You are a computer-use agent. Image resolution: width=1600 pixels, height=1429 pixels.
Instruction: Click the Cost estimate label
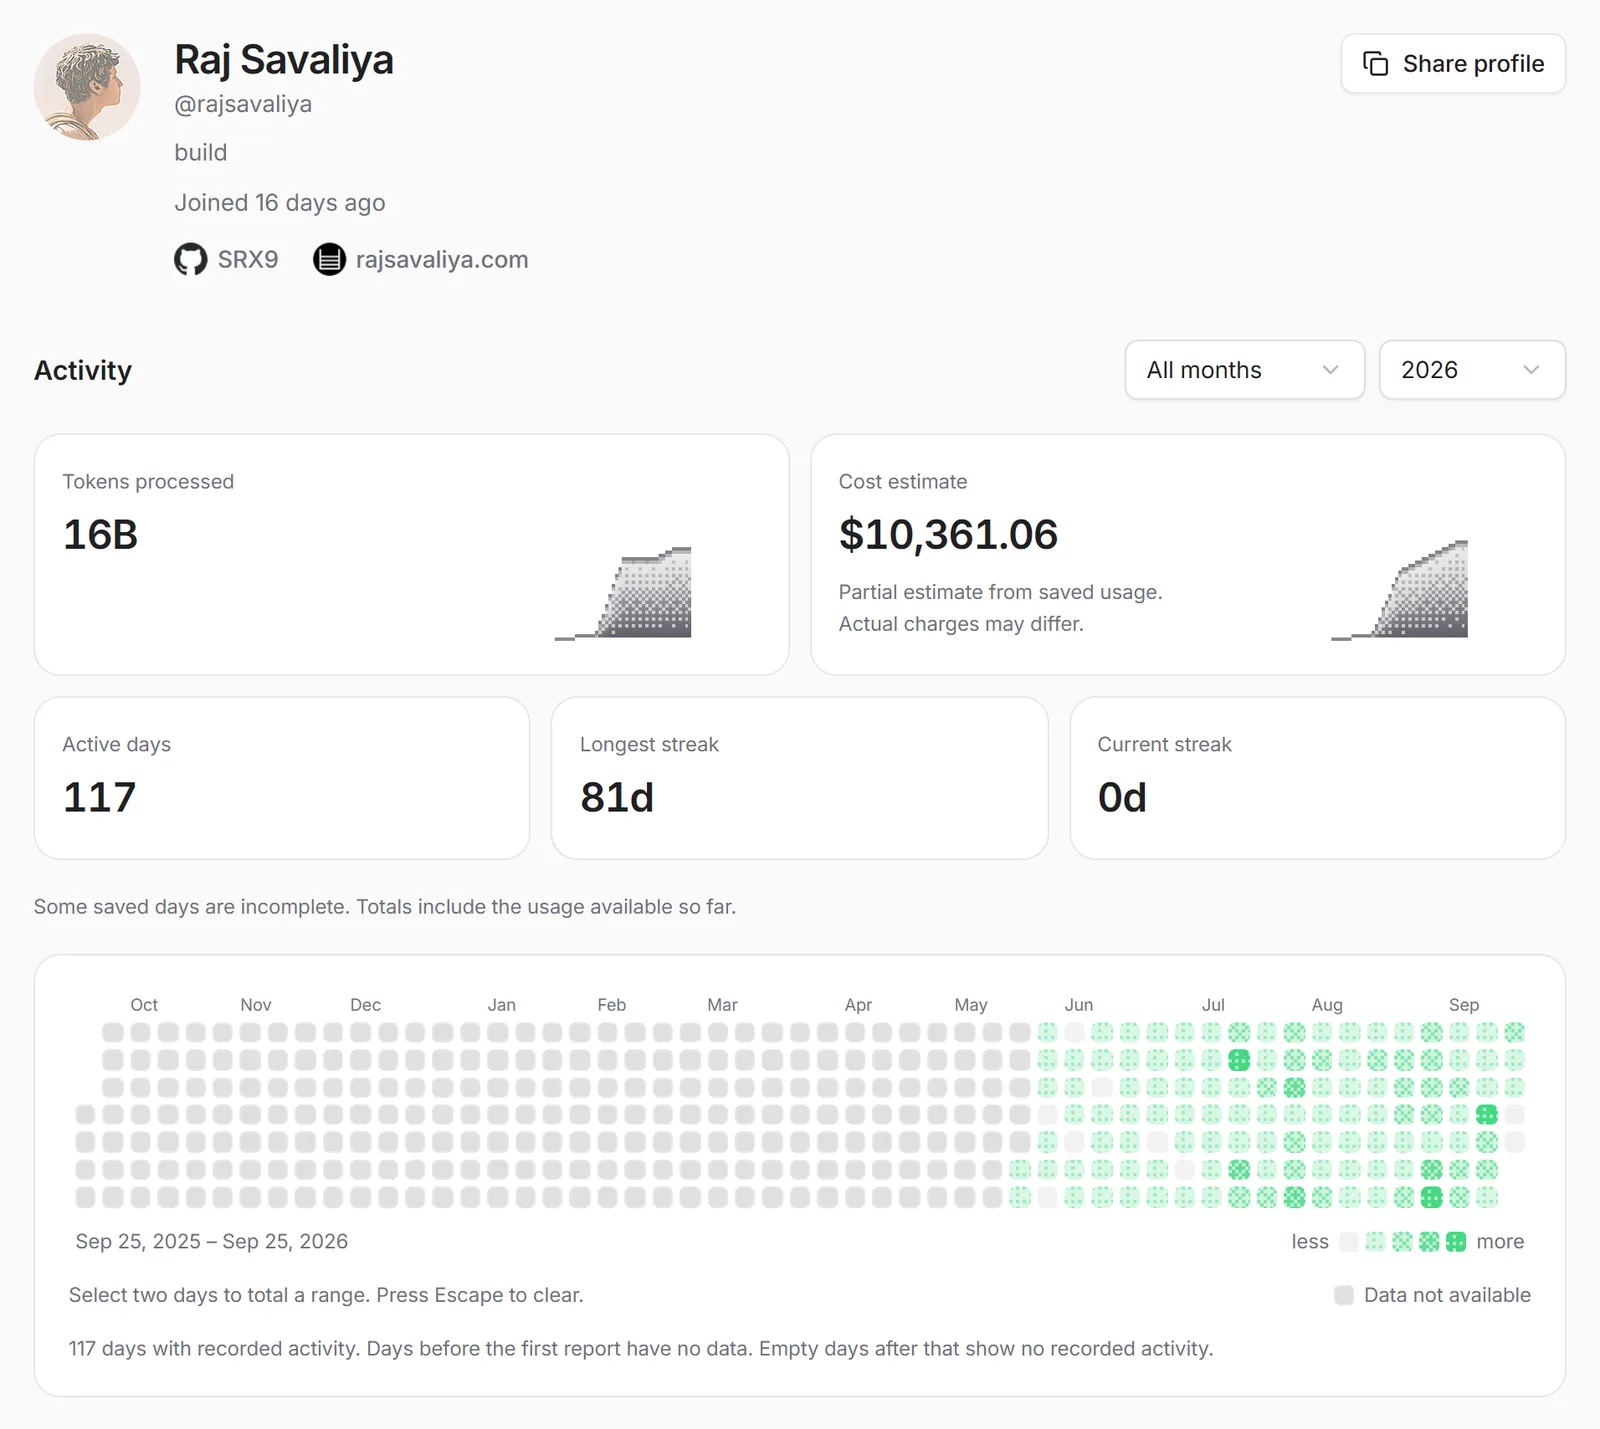coord(903,482)
